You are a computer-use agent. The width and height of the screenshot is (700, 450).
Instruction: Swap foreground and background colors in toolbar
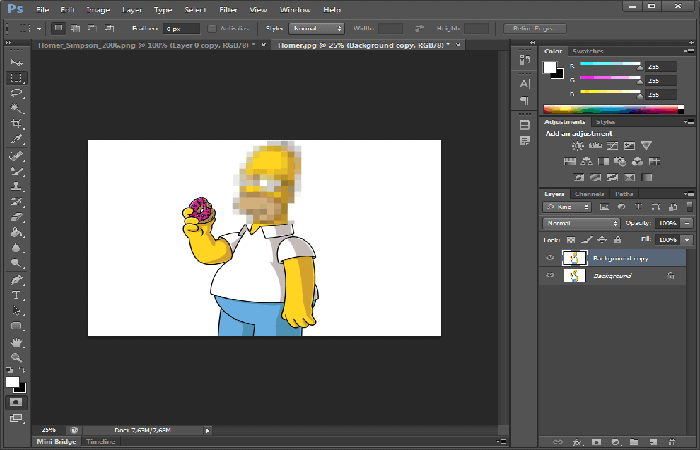point(21,370)
